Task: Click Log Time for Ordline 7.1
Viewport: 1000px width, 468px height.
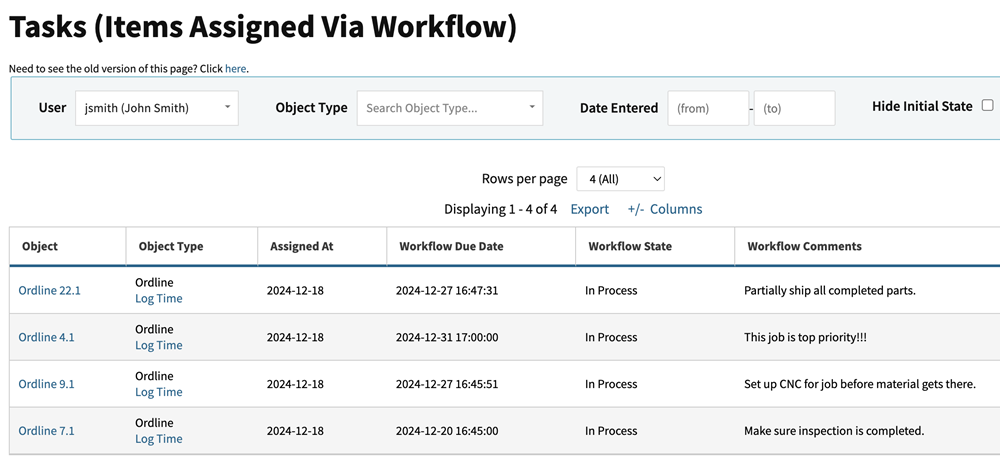Action: 158,439
